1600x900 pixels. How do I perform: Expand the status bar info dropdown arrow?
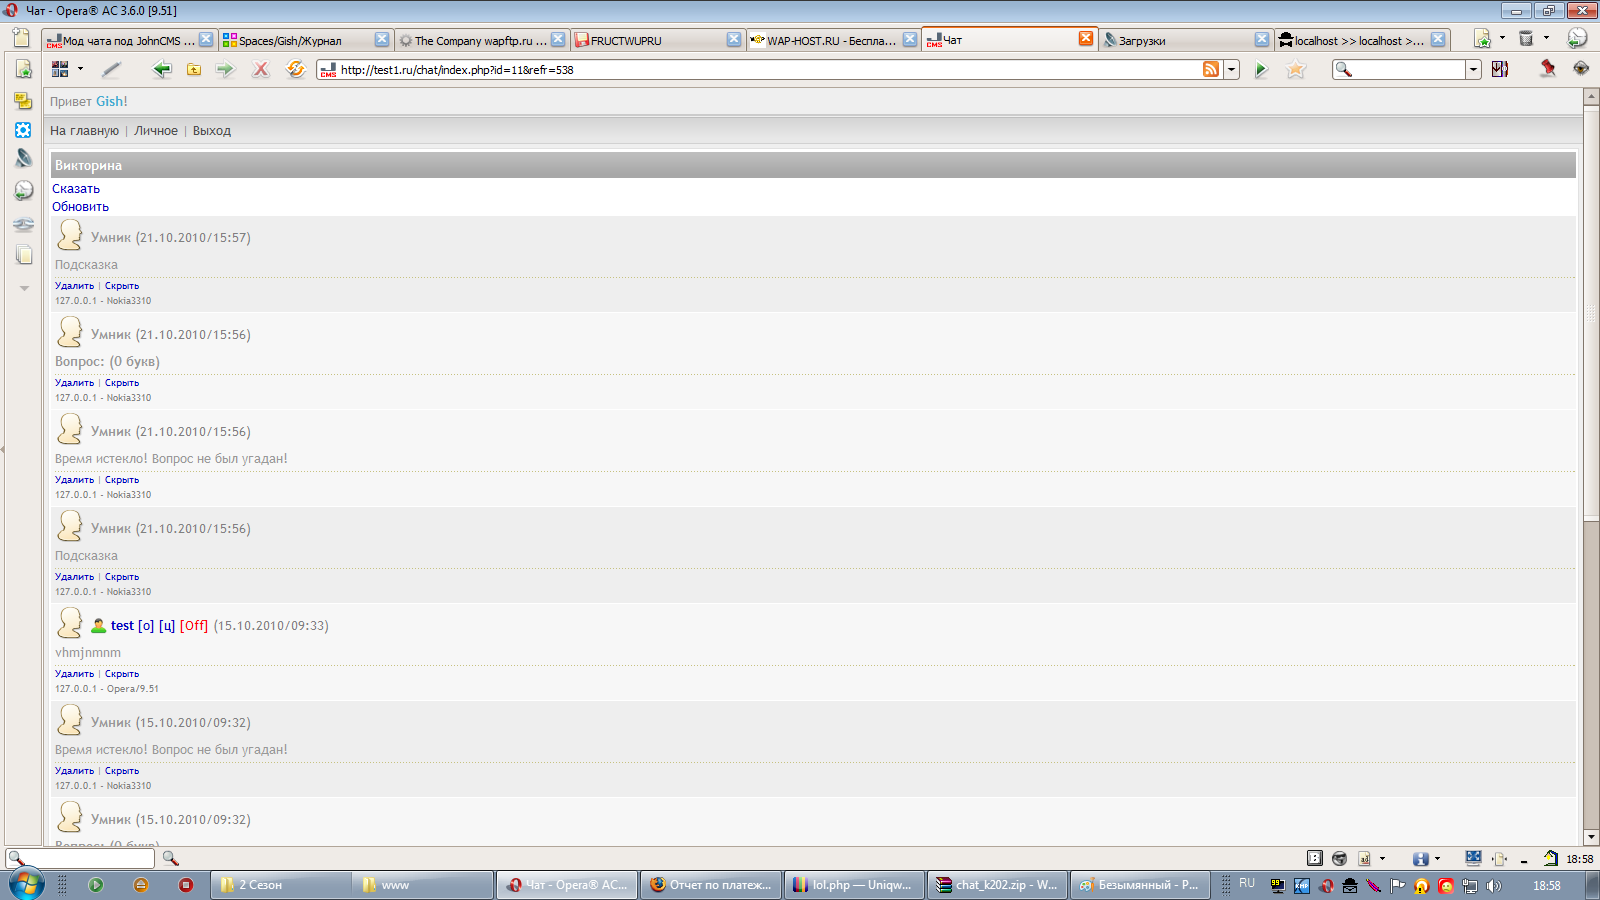point(1437,858)
